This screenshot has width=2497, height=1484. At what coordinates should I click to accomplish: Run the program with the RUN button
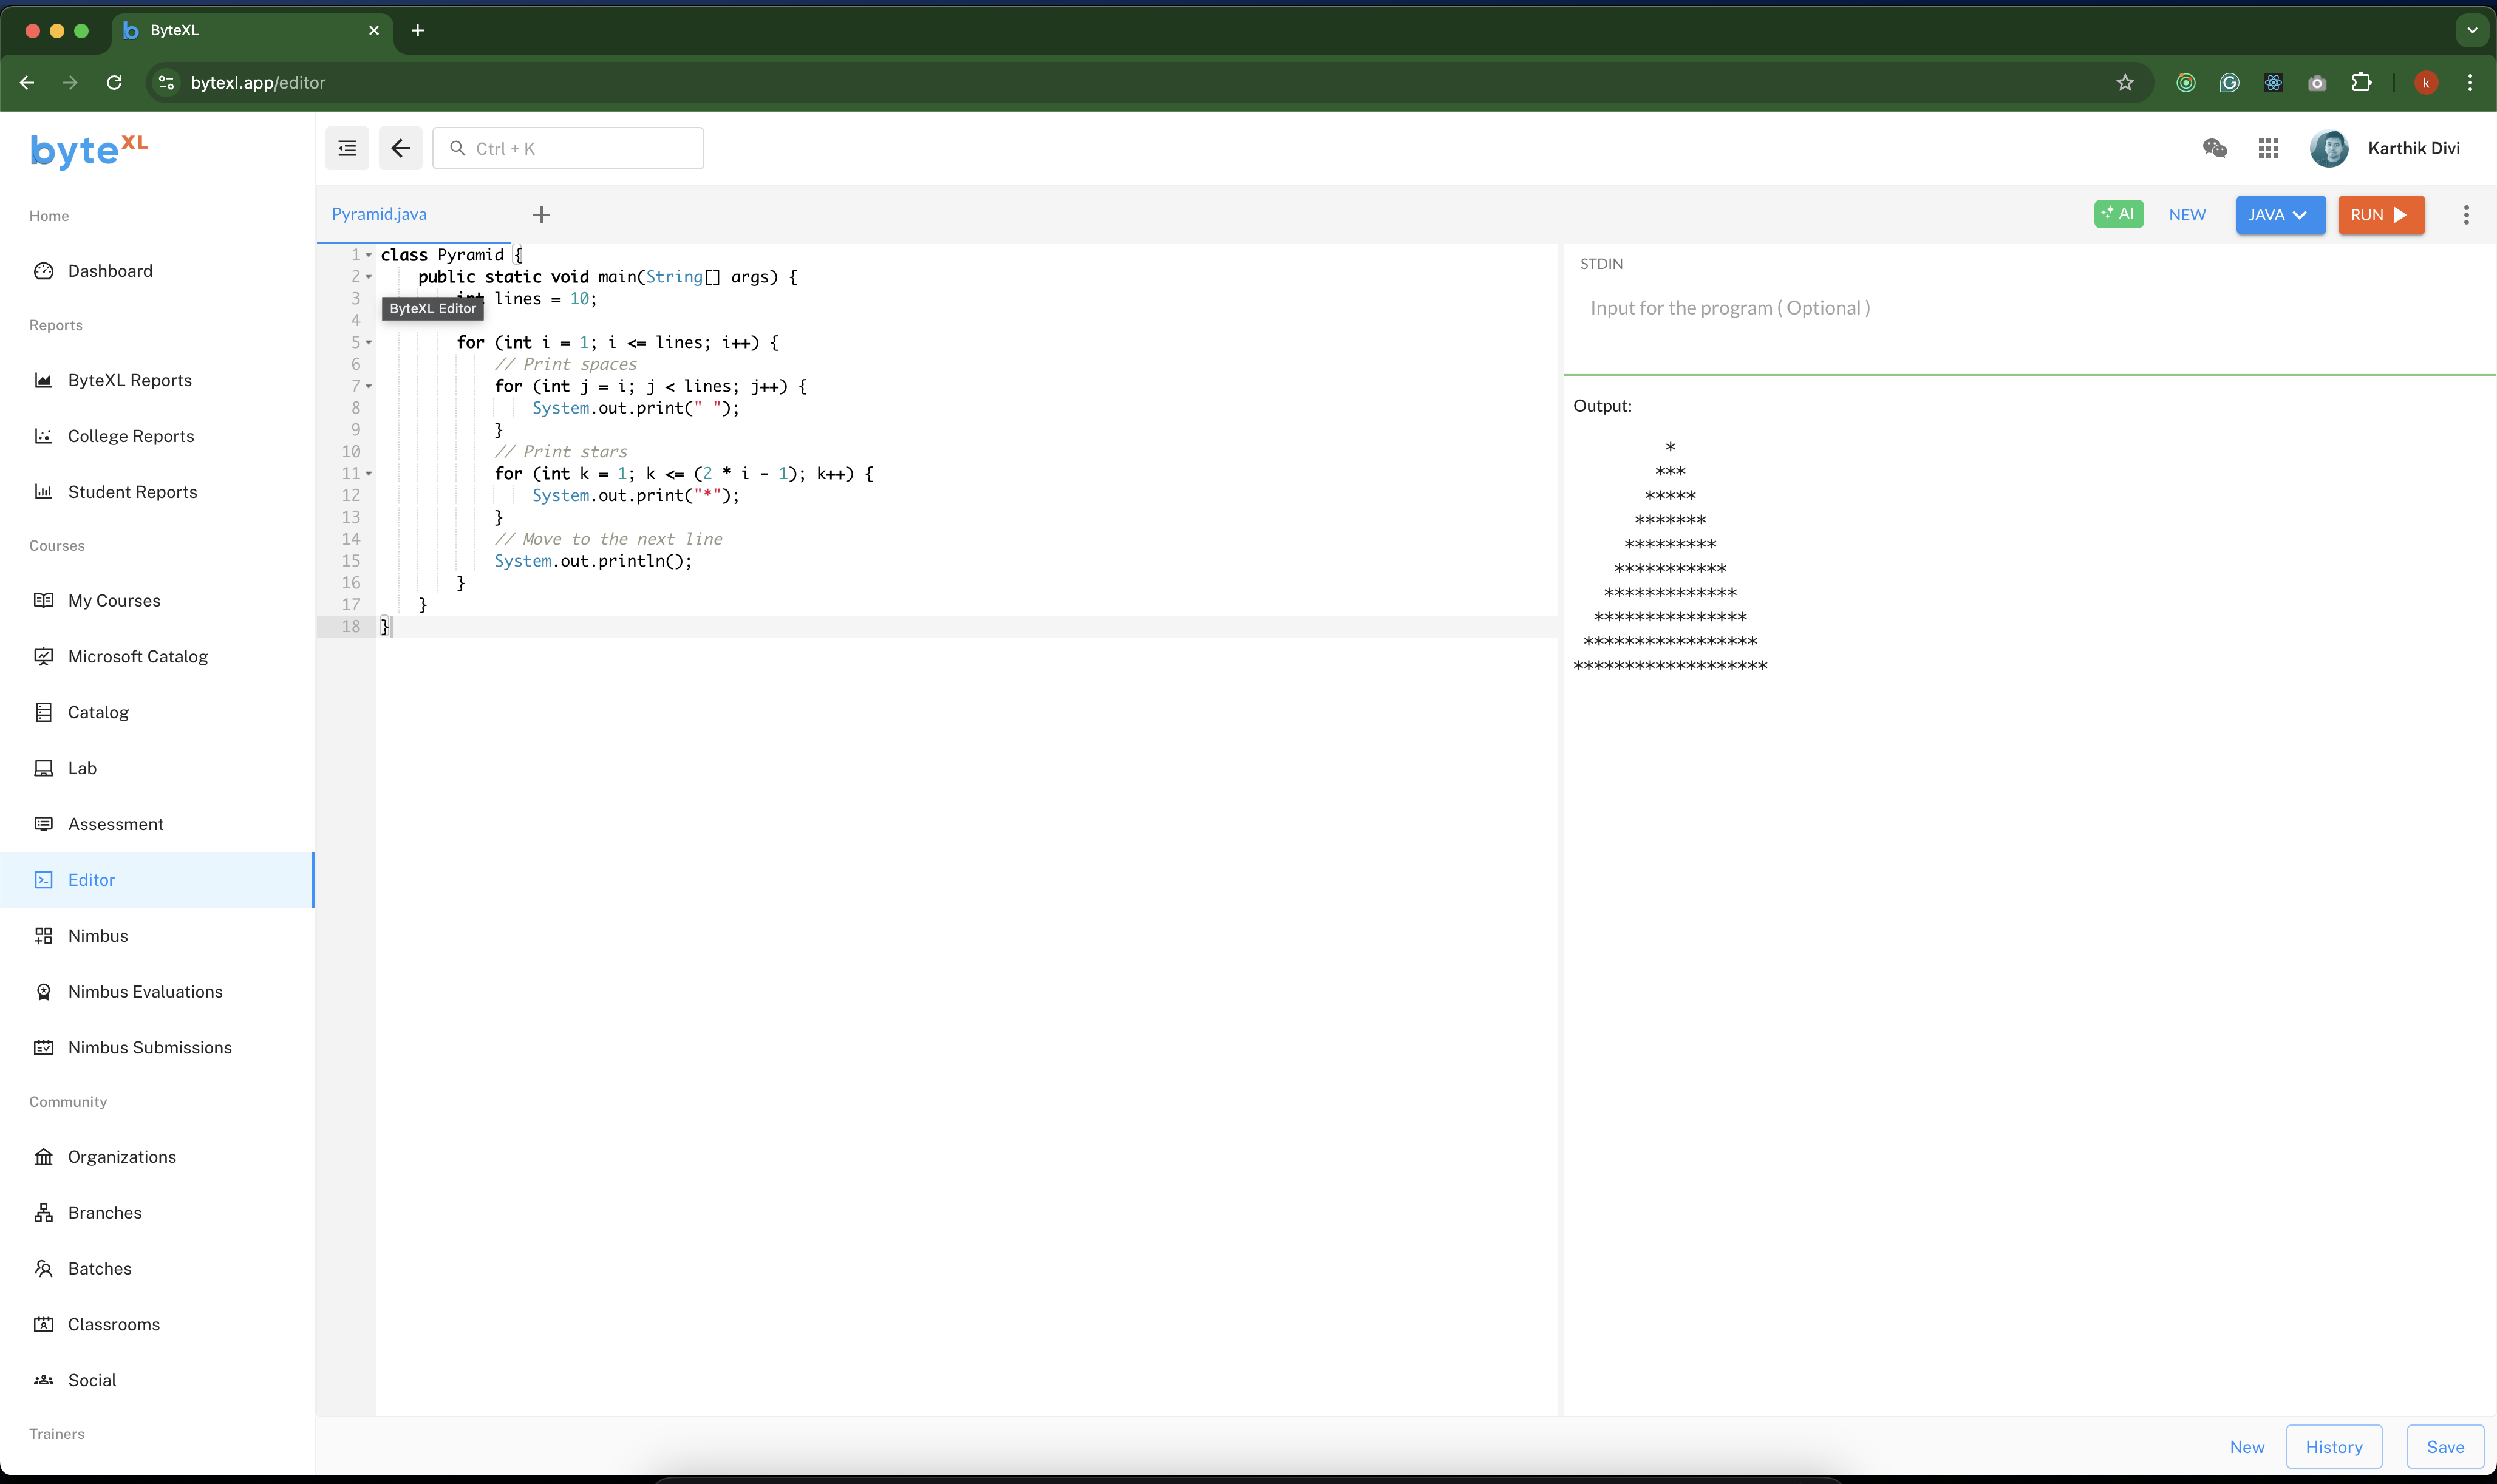click(2381, 214)
